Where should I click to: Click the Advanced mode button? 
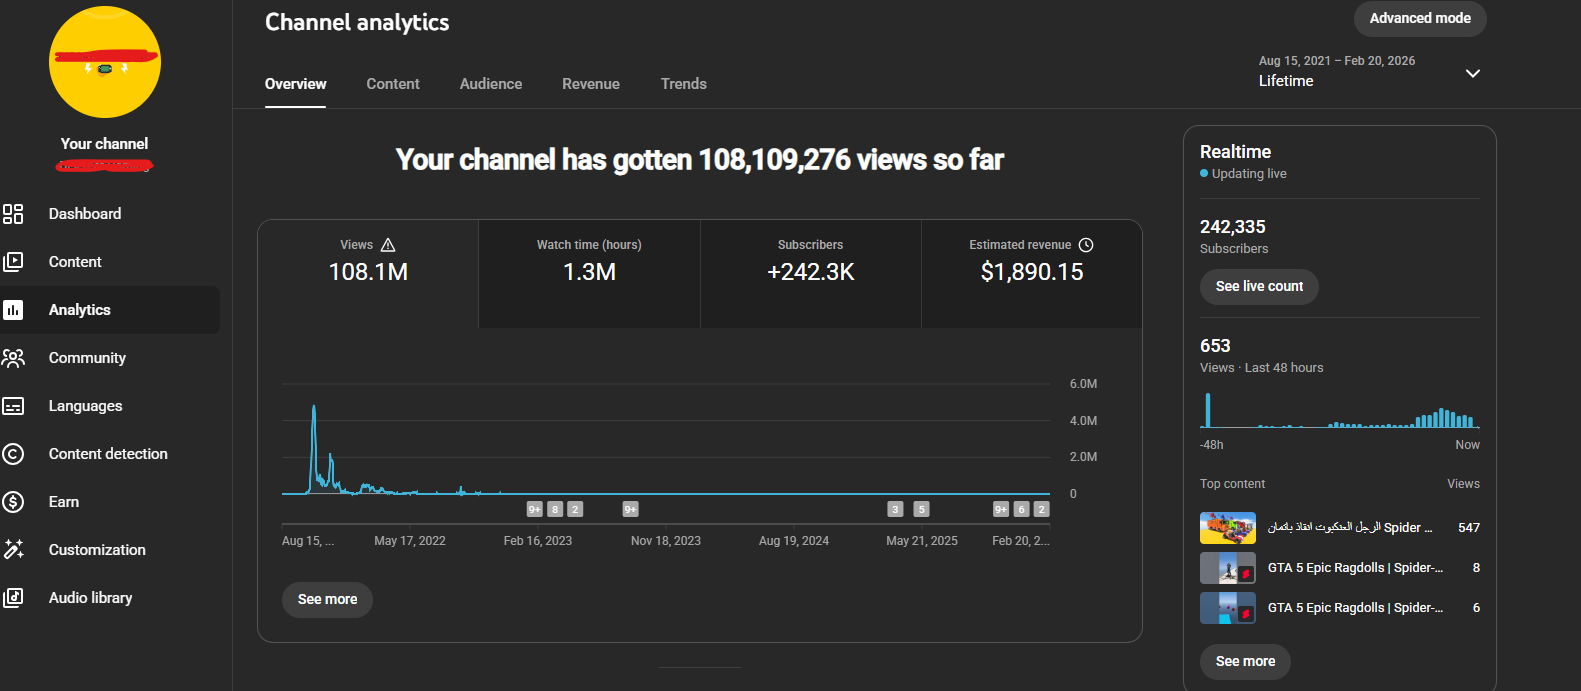1419,18
